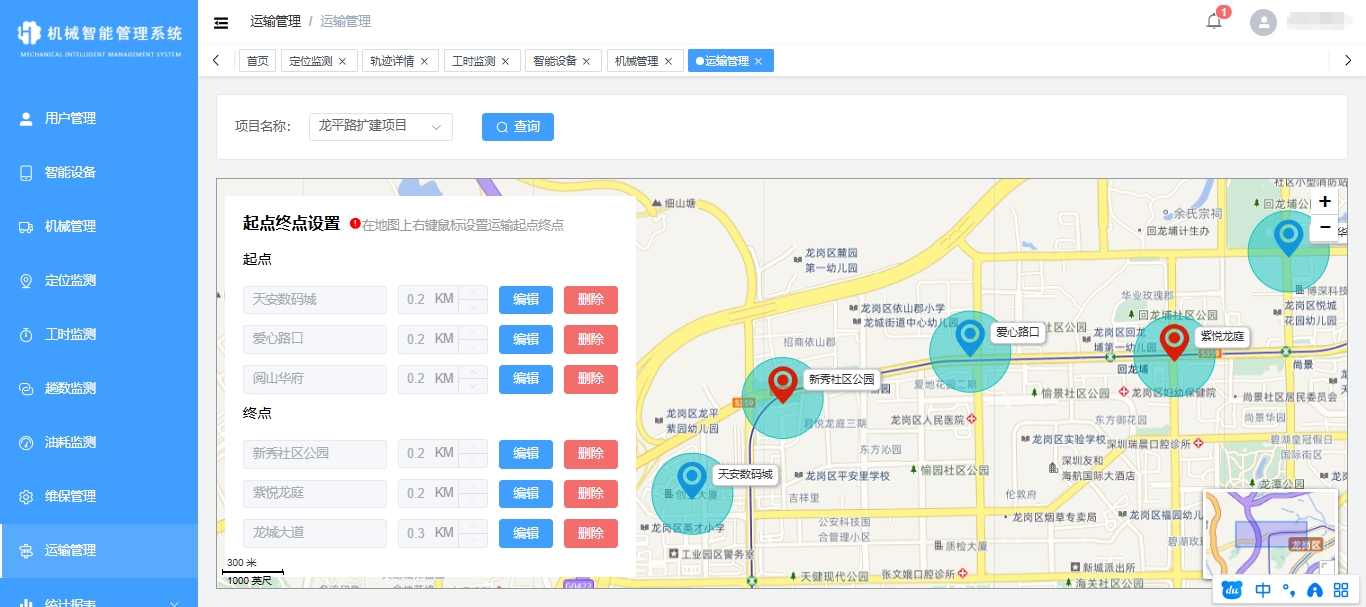Adjust the 龙城大道 KM radius stepper
Viewport: 1366px width, 607px height.
point(443,533)
